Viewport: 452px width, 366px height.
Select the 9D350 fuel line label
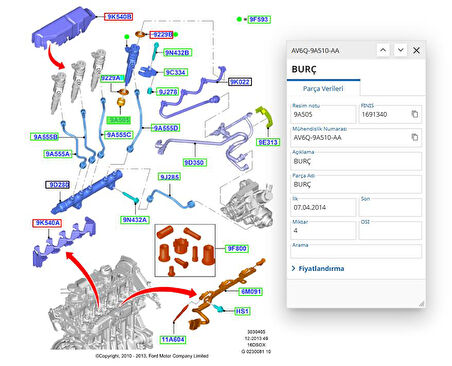pyautogui.click(x=195, y=163)
